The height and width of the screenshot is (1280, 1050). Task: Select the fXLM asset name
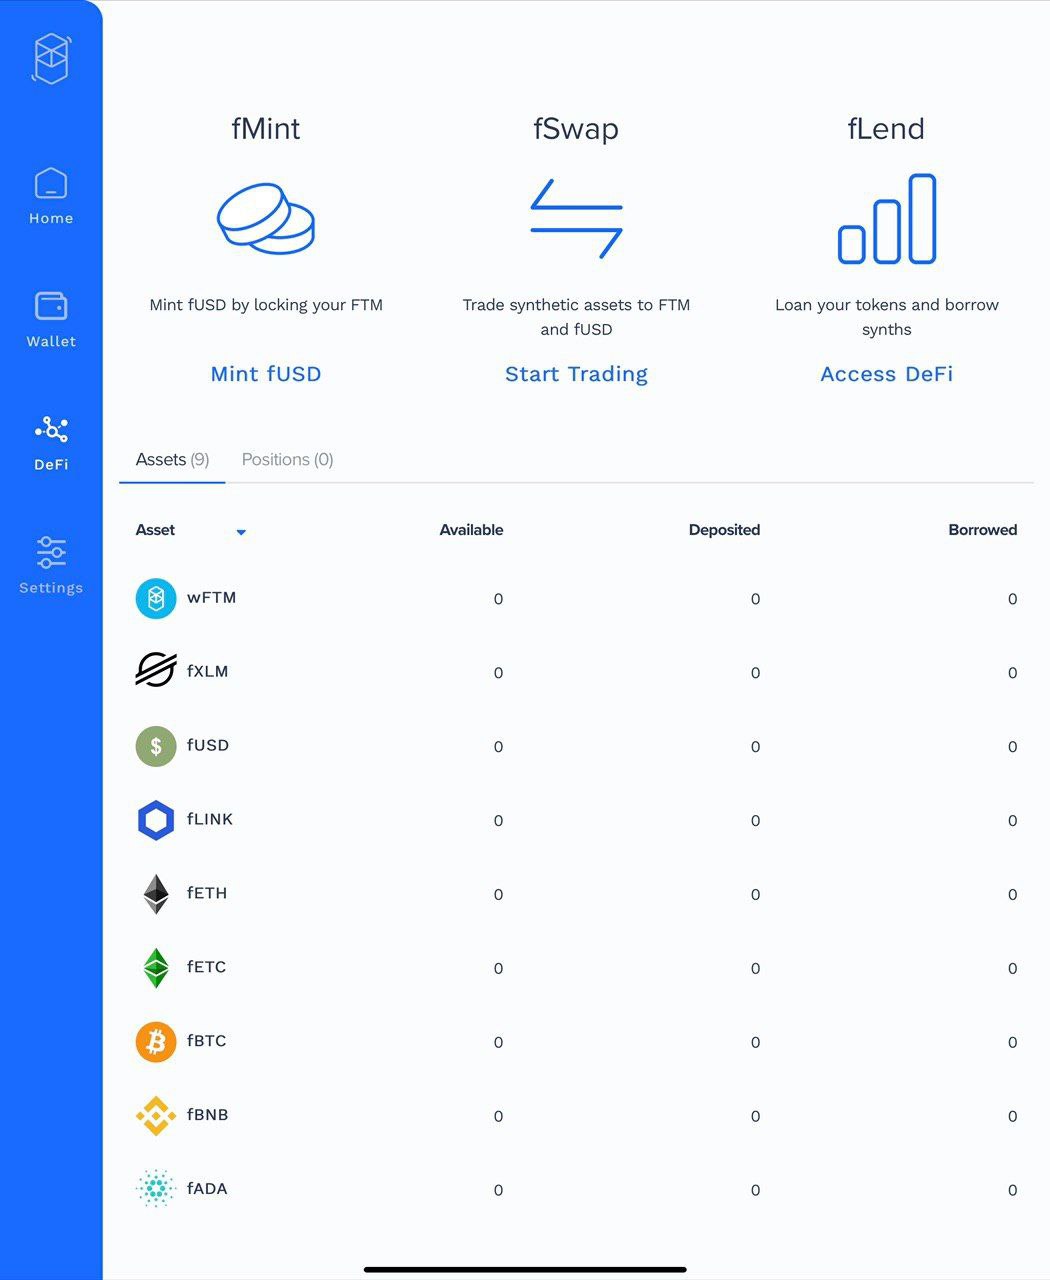208,672
